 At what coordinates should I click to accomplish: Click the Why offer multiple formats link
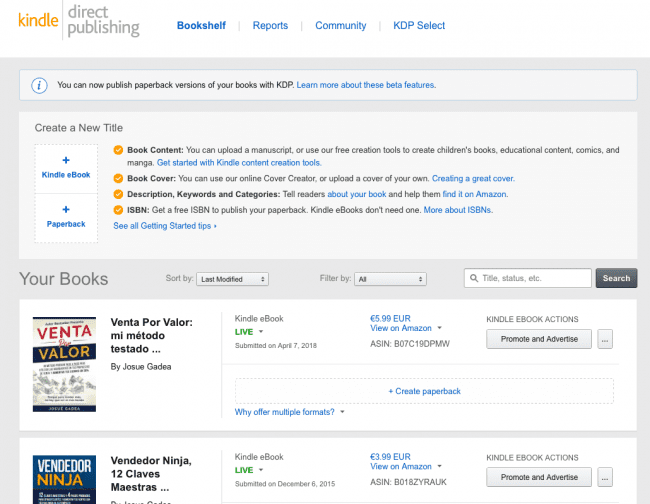click(284, 412)
